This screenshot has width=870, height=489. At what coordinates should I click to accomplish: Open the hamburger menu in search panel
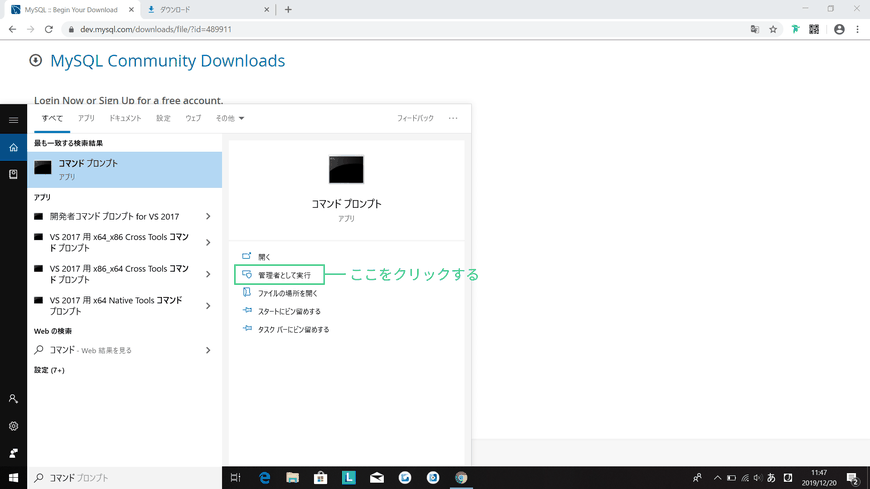[x=13, y=120]
